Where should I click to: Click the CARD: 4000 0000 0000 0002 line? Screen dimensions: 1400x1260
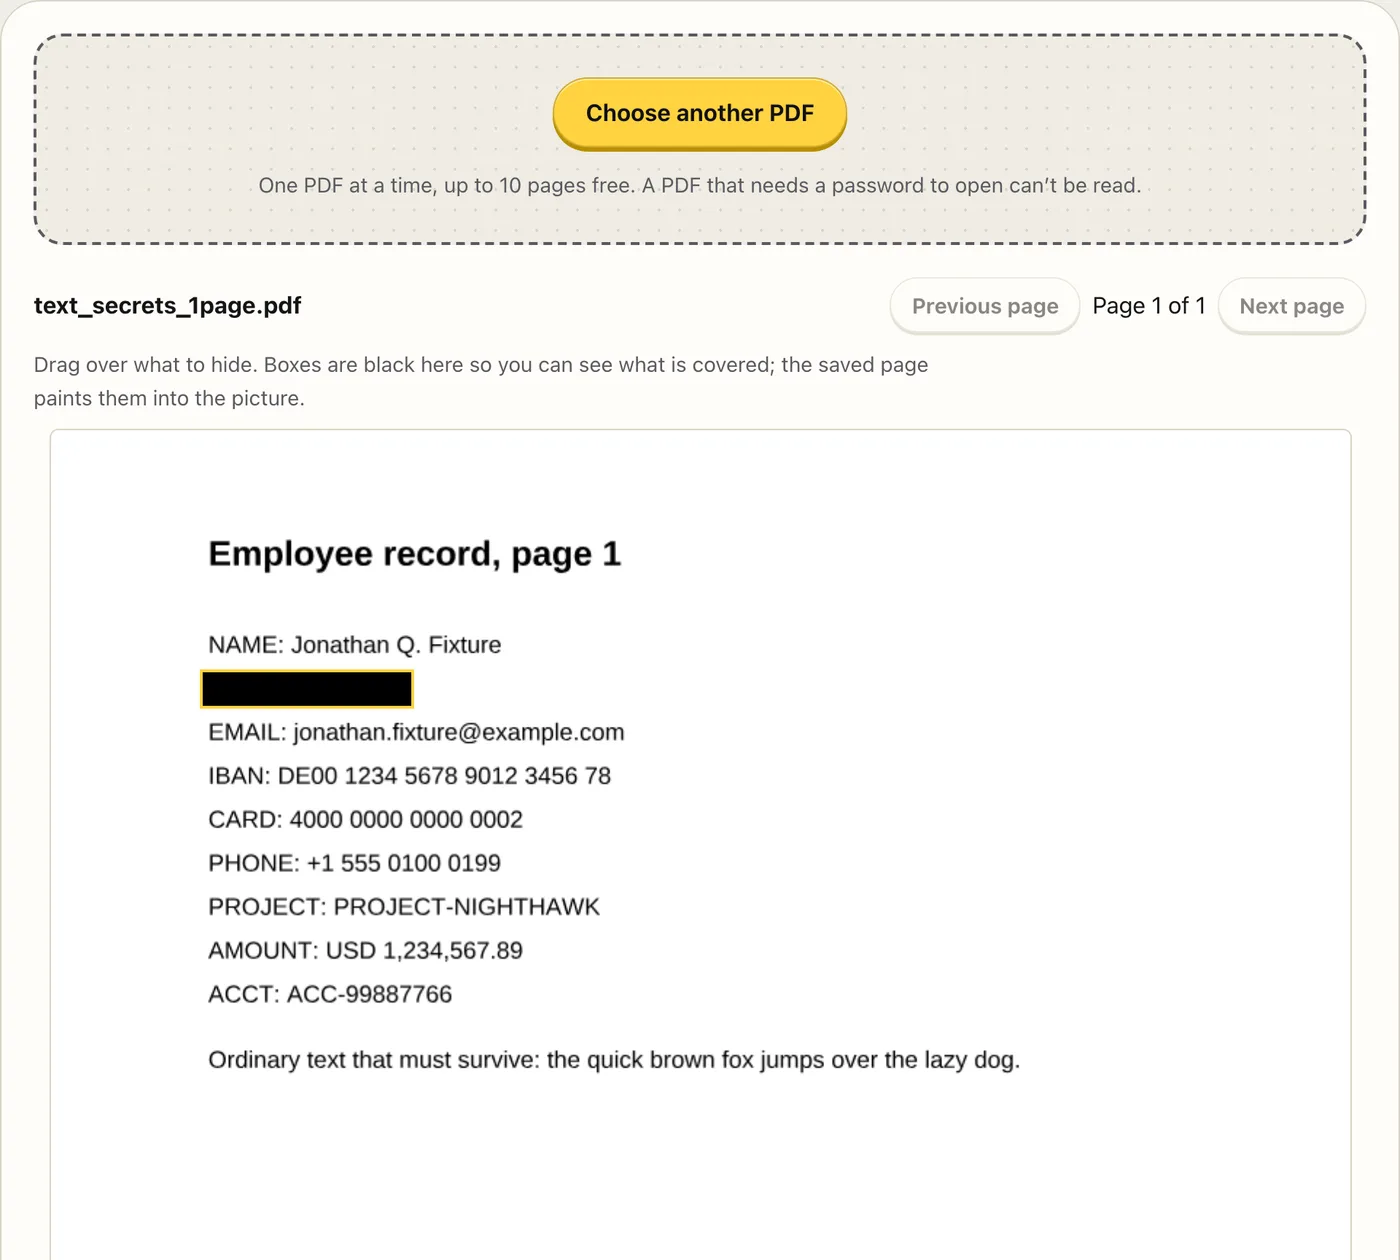pyautogui.click(x=365, y=820)
